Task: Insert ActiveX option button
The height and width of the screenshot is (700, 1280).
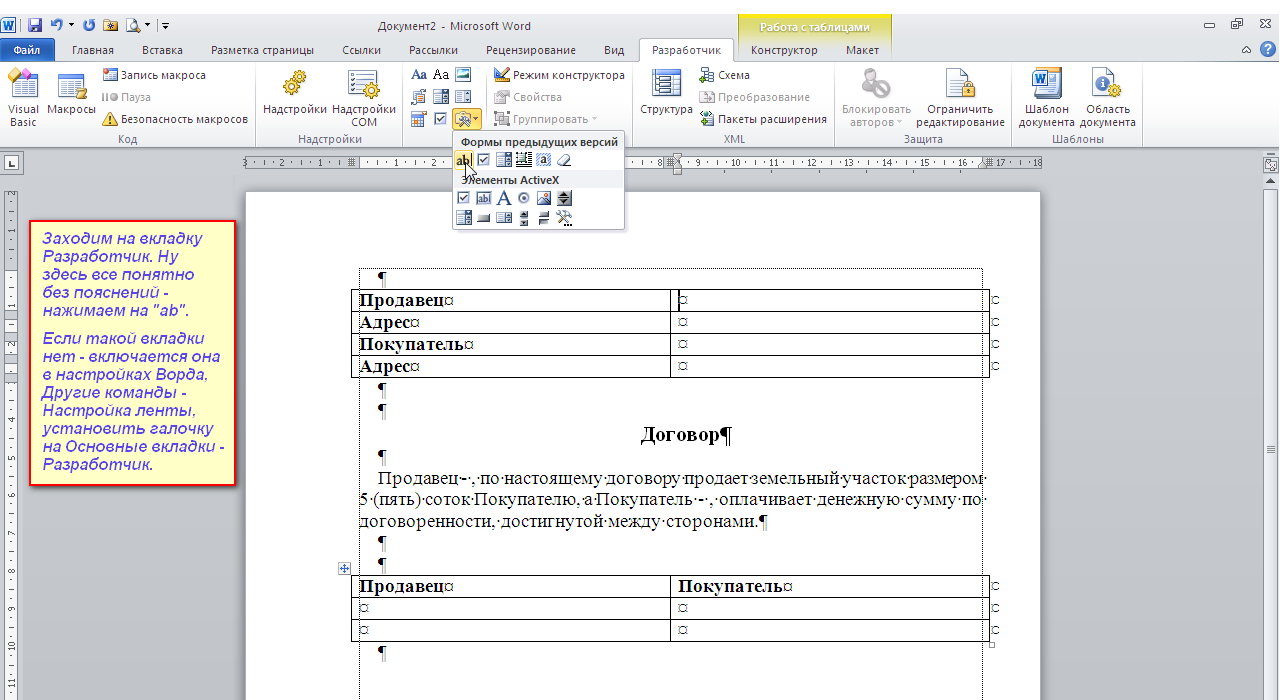Action: point(523,198)
